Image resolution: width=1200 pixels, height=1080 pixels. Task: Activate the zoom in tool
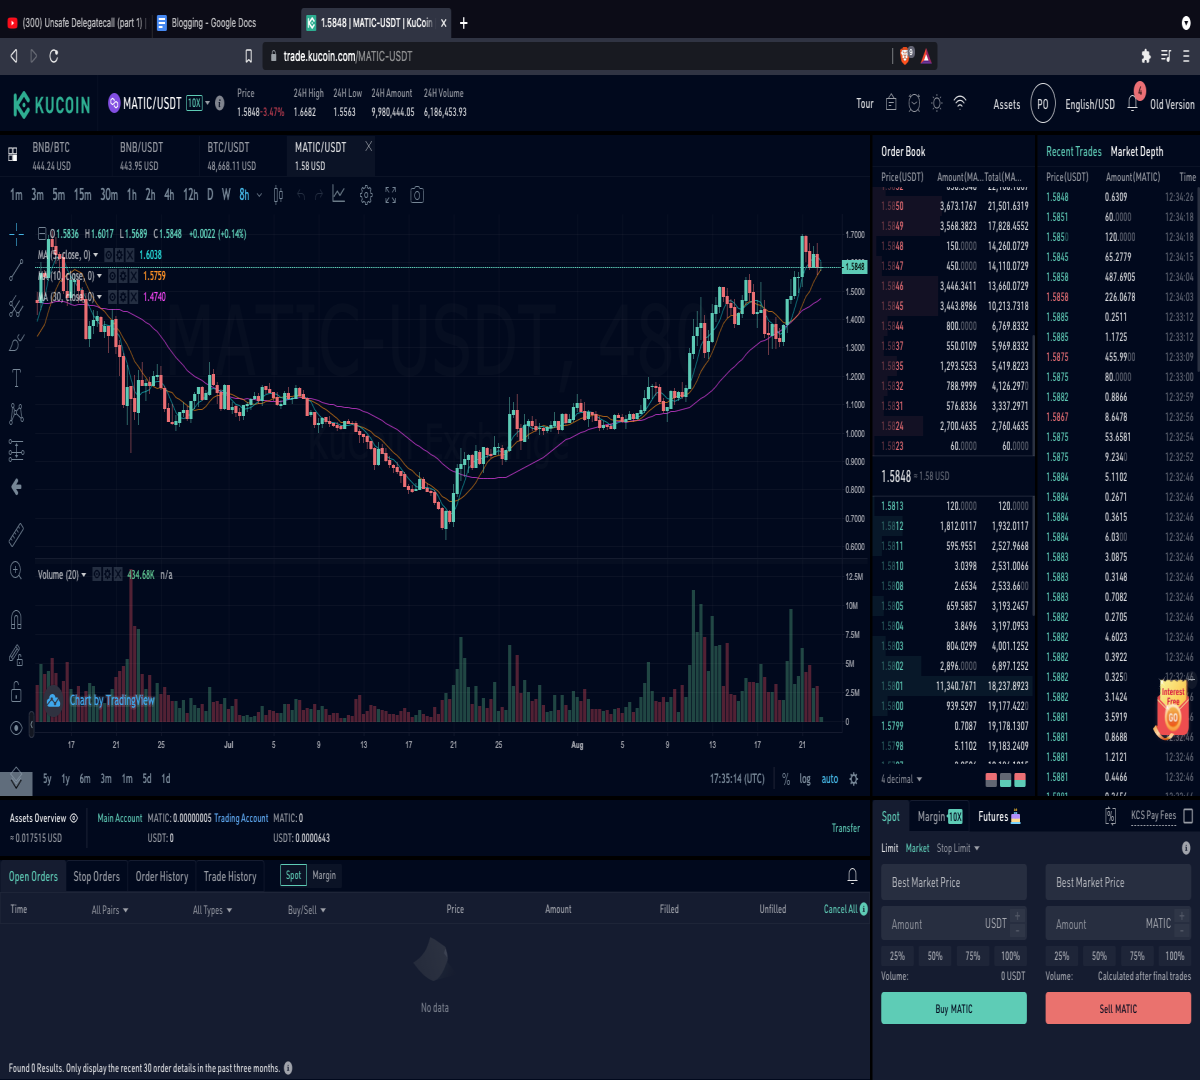coord(16,570)
